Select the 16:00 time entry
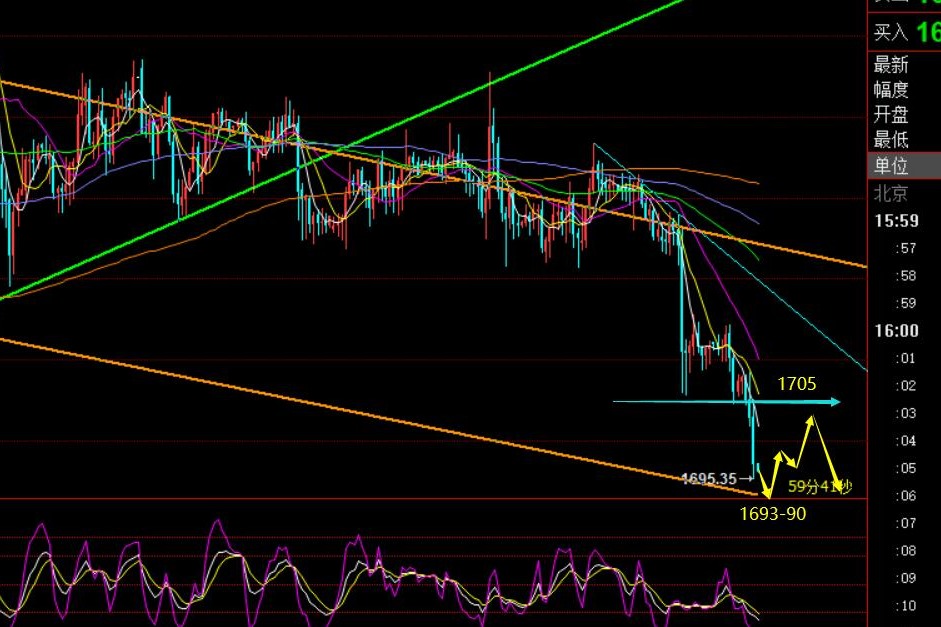Screen dimensions: 941x627 (x=897, y=331)
